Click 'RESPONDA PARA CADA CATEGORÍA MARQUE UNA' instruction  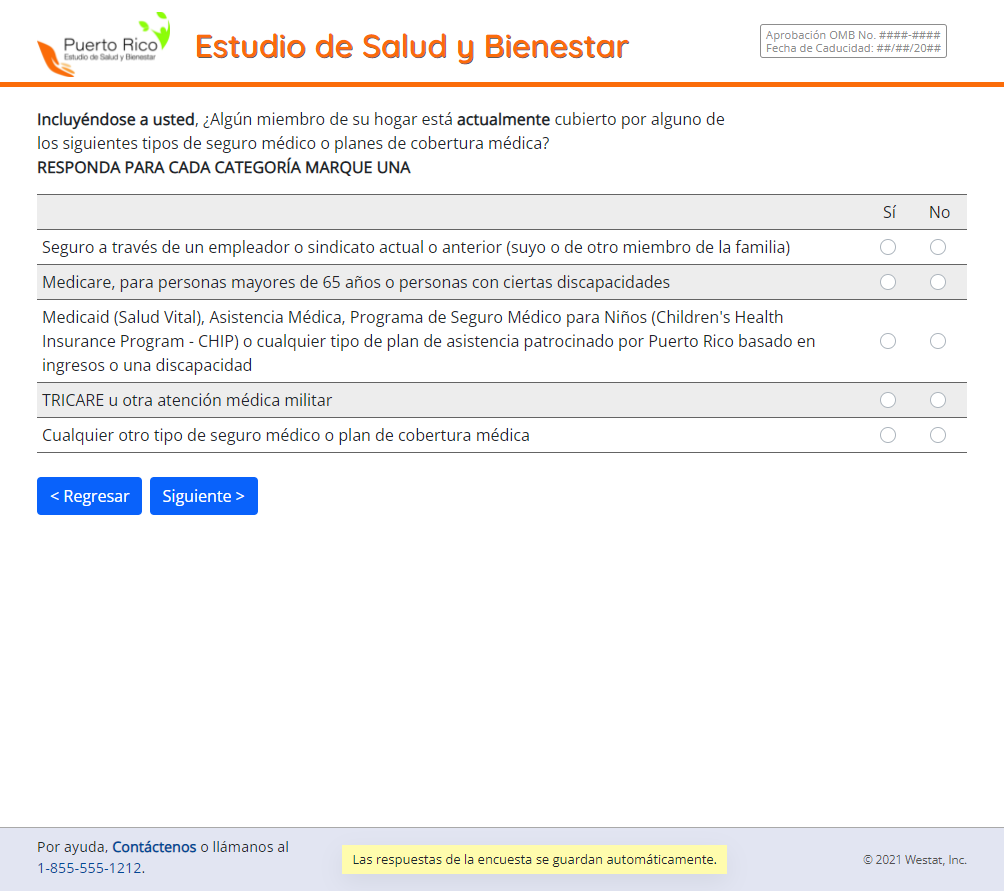pyautogui.click(x=223, y=168)
